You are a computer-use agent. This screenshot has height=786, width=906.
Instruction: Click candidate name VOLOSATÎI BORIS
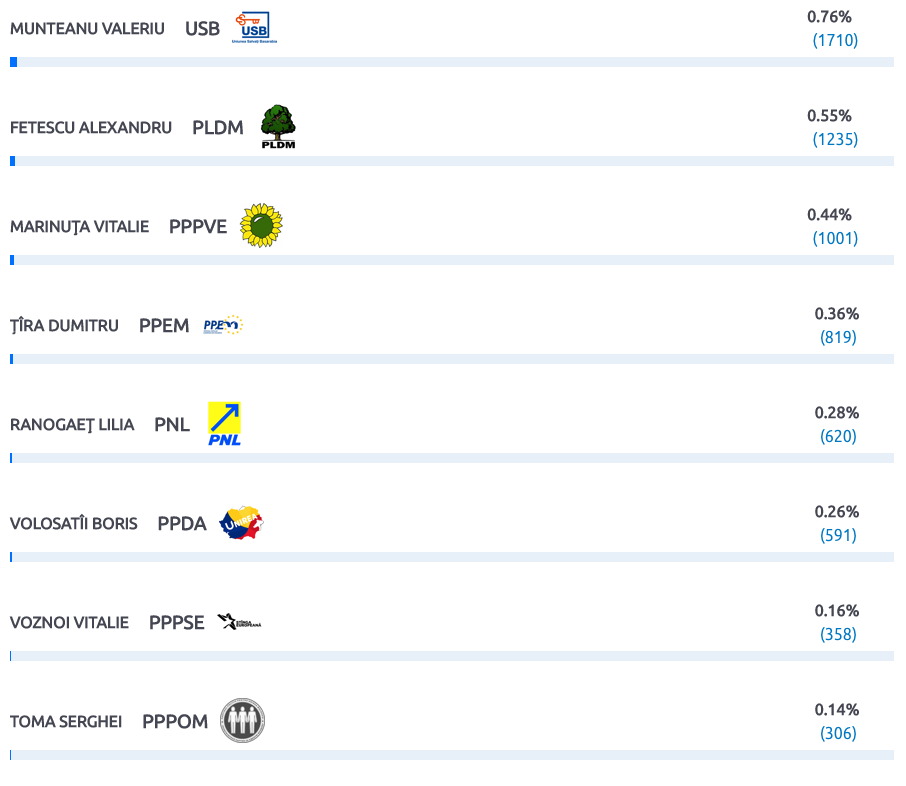74,524
